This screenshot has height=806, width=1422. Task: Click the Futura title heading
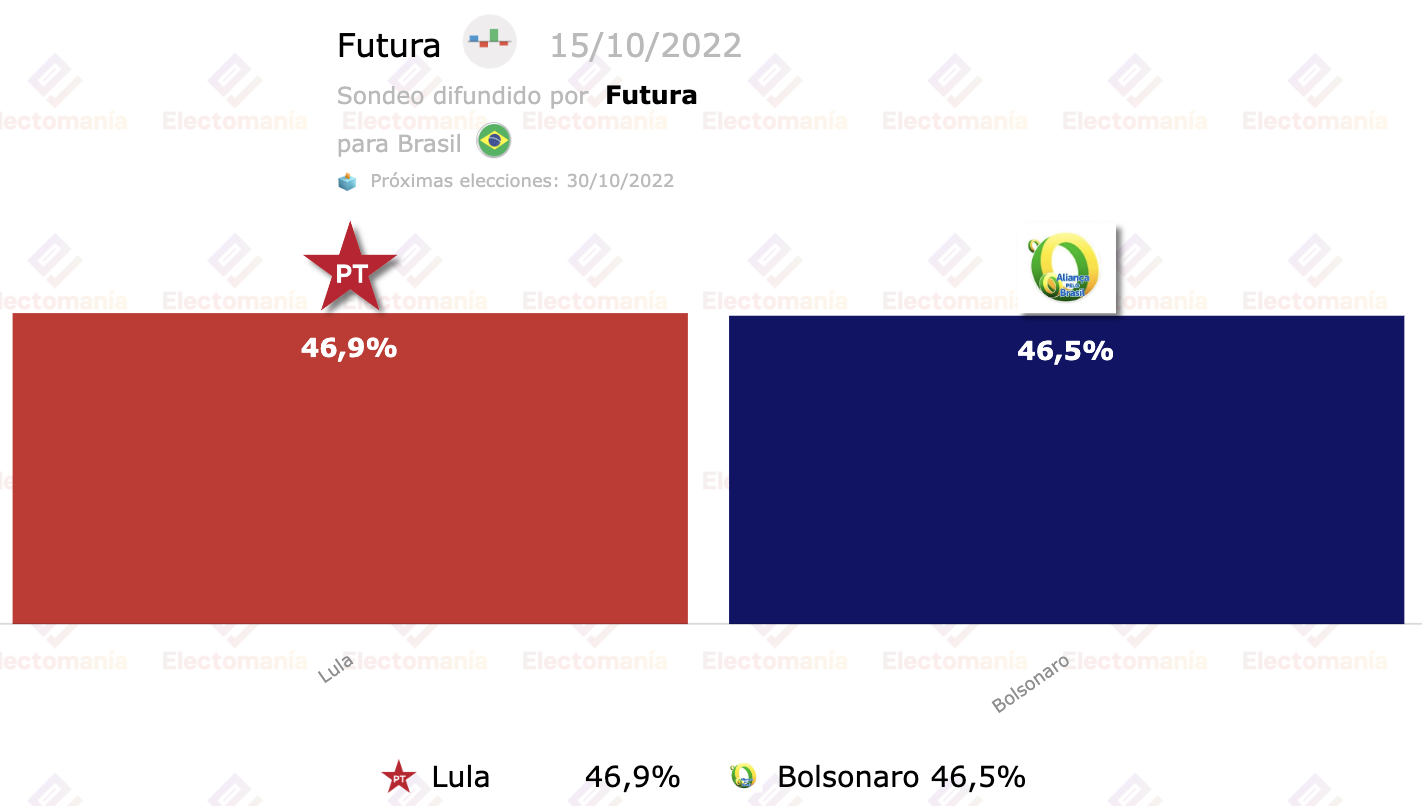389,46
